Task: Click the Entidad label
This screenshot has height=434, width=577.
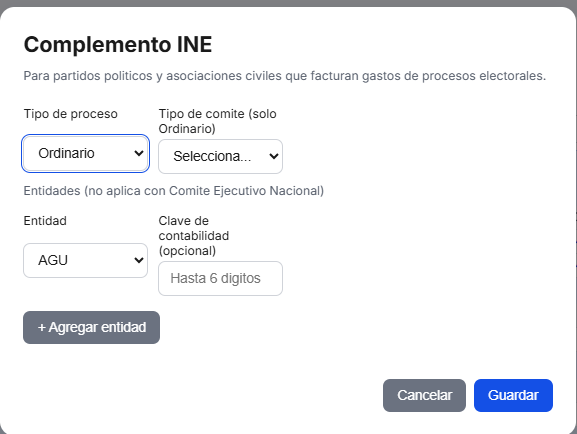Action: coord(45,221)
